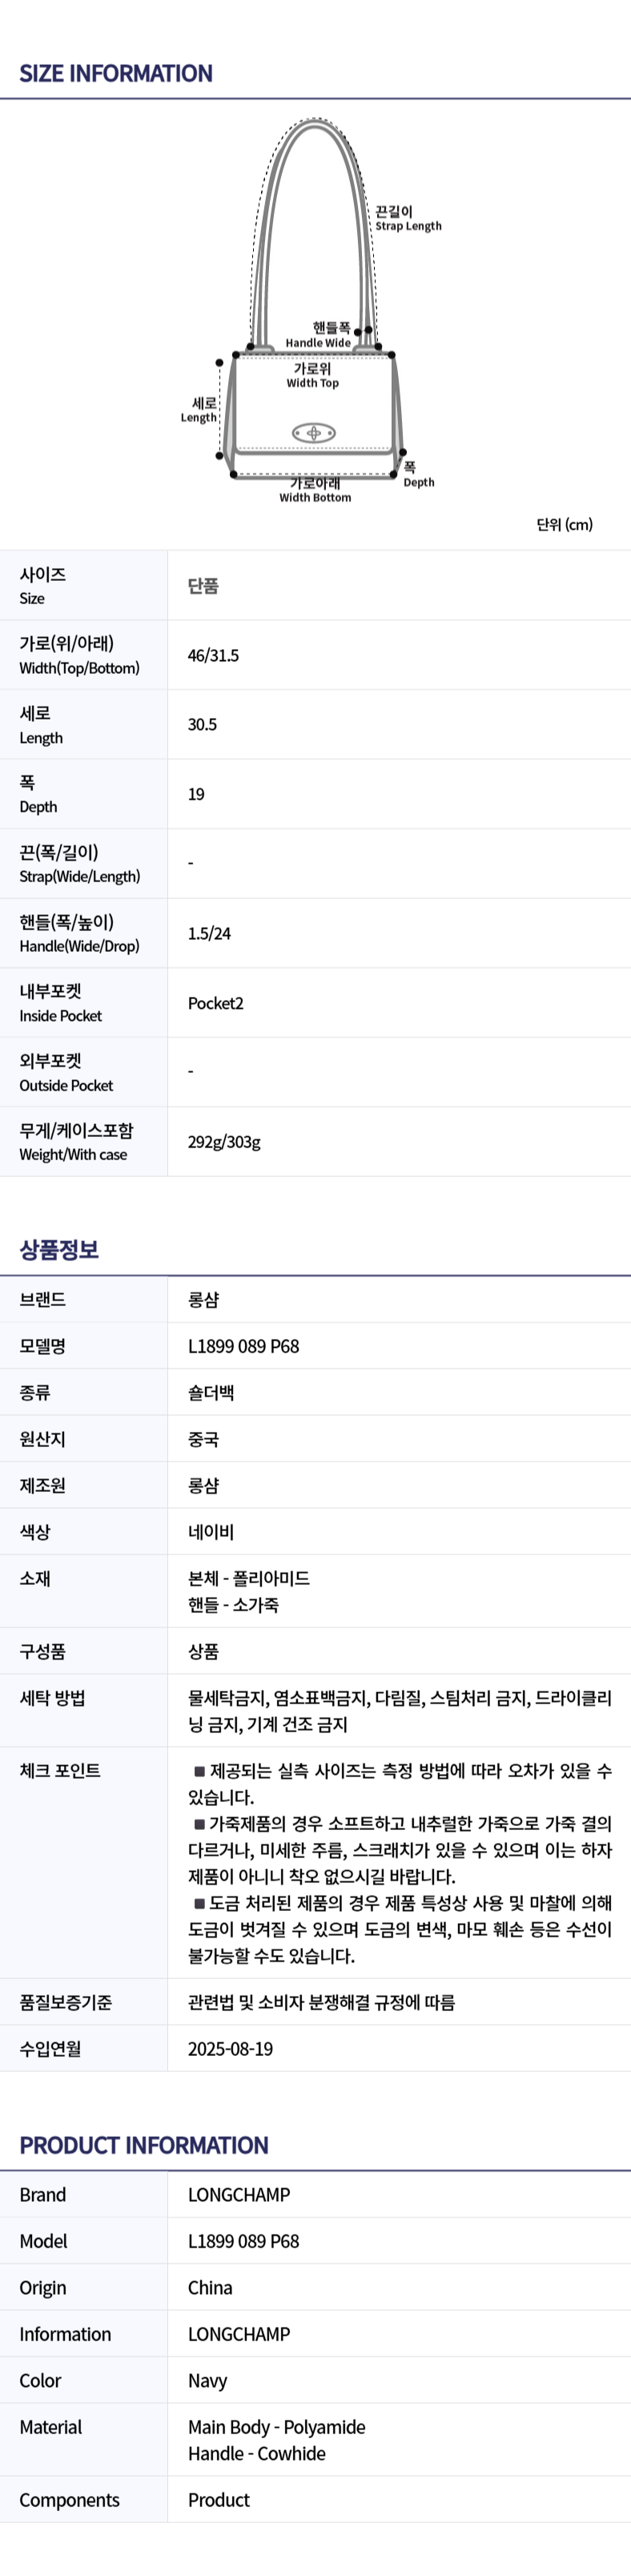
Task: Click the Handle(Wide/Drop) value 1.5/24
Action: pyautogui.click(x=209, y=933)
